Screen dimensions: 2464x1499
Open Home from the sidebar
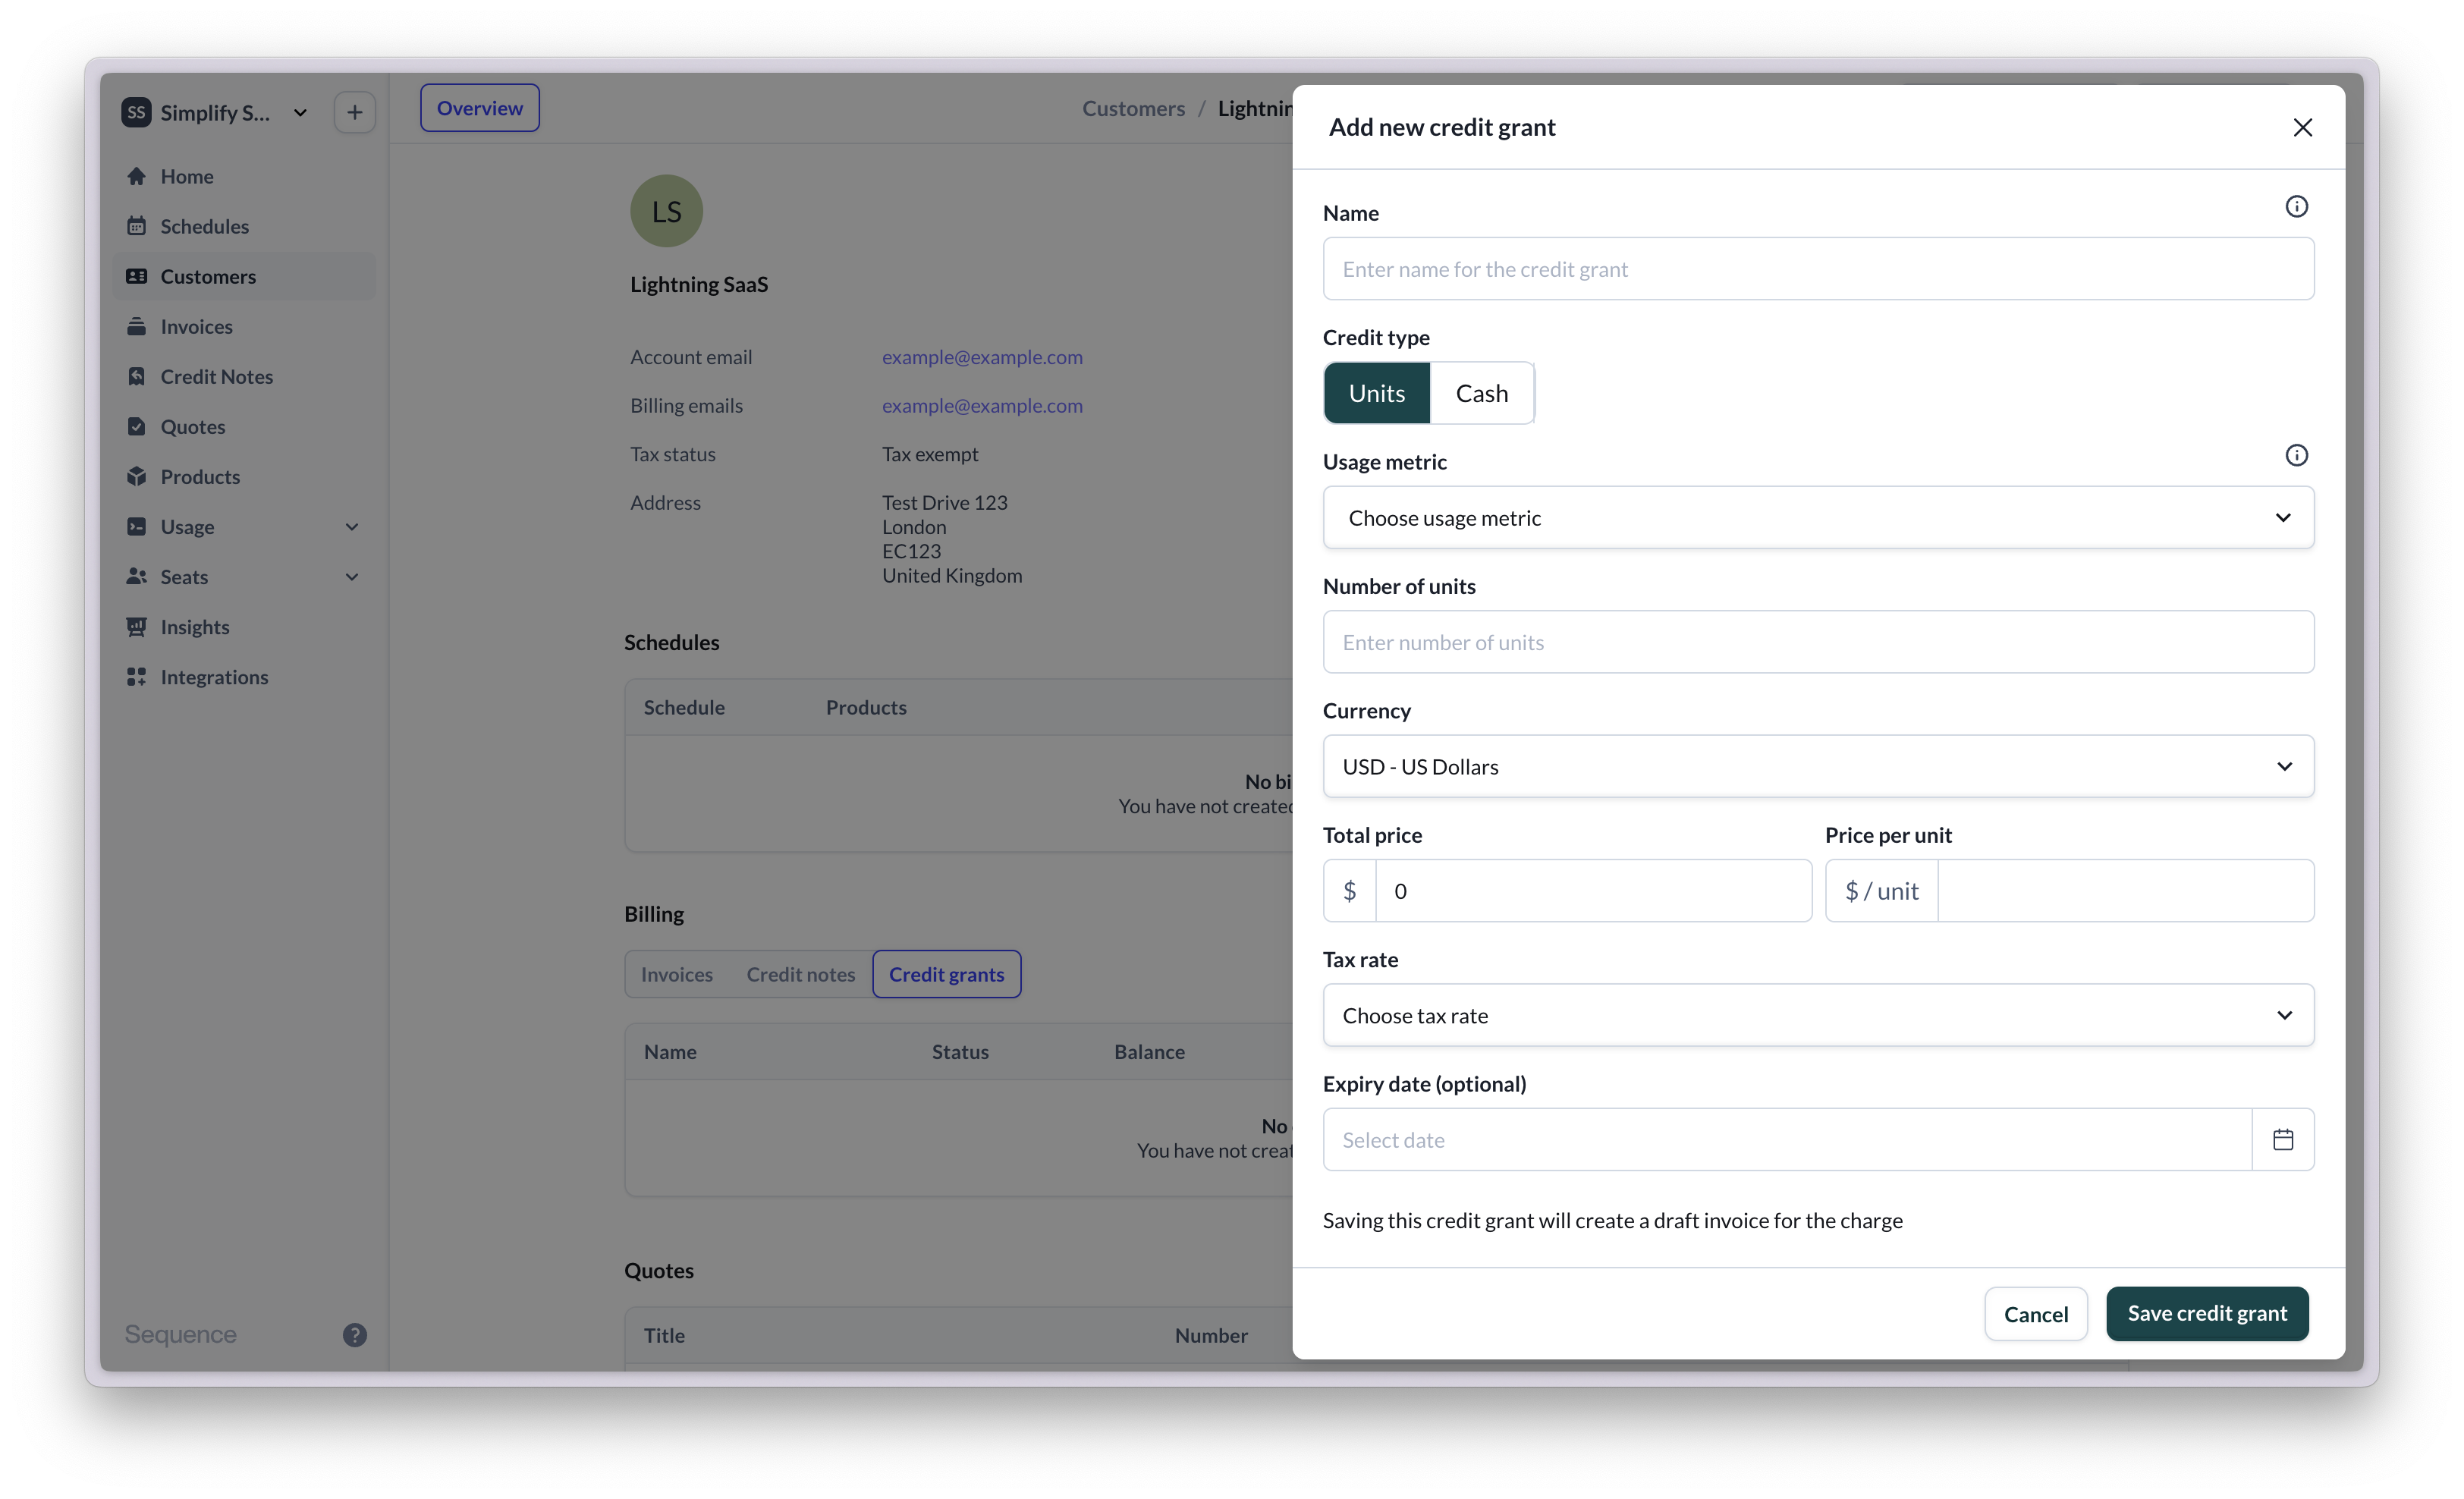244,176
